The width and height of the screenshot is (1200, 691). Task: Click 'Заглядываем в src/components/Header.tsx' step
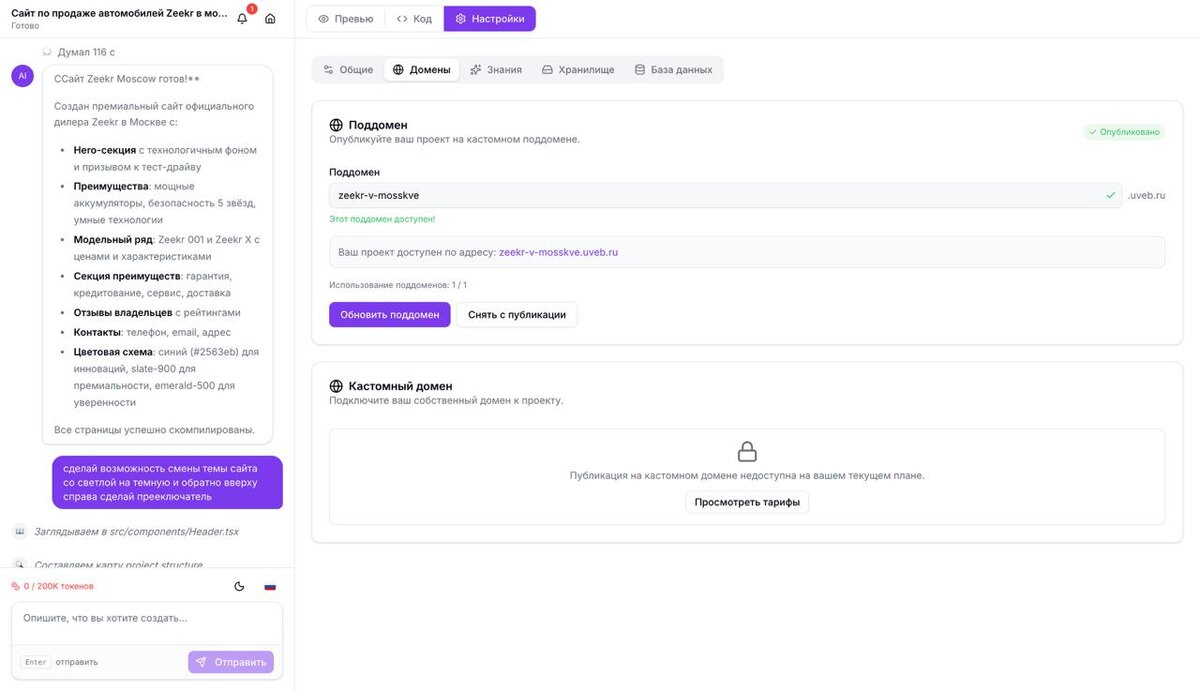(x=136, y=532)
